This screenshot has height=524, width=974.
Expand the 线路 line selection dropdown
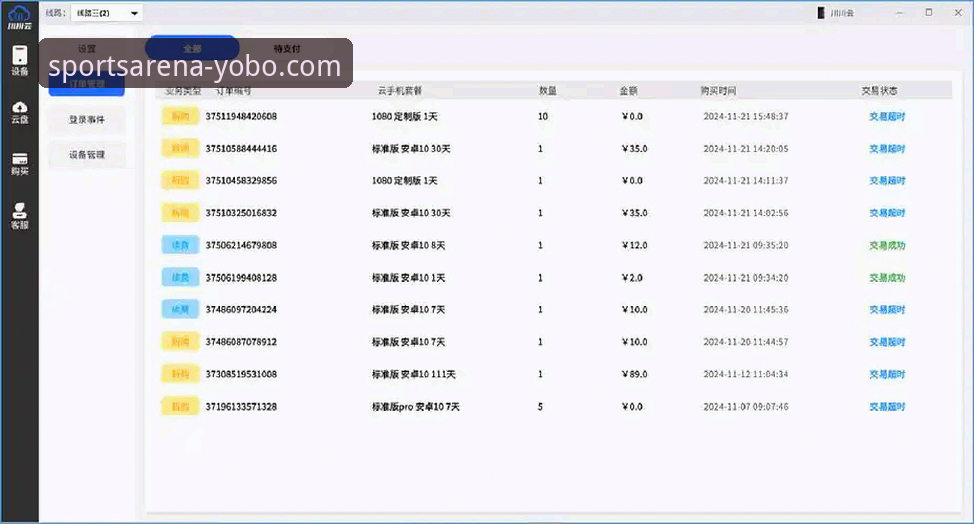click(134, 13)
